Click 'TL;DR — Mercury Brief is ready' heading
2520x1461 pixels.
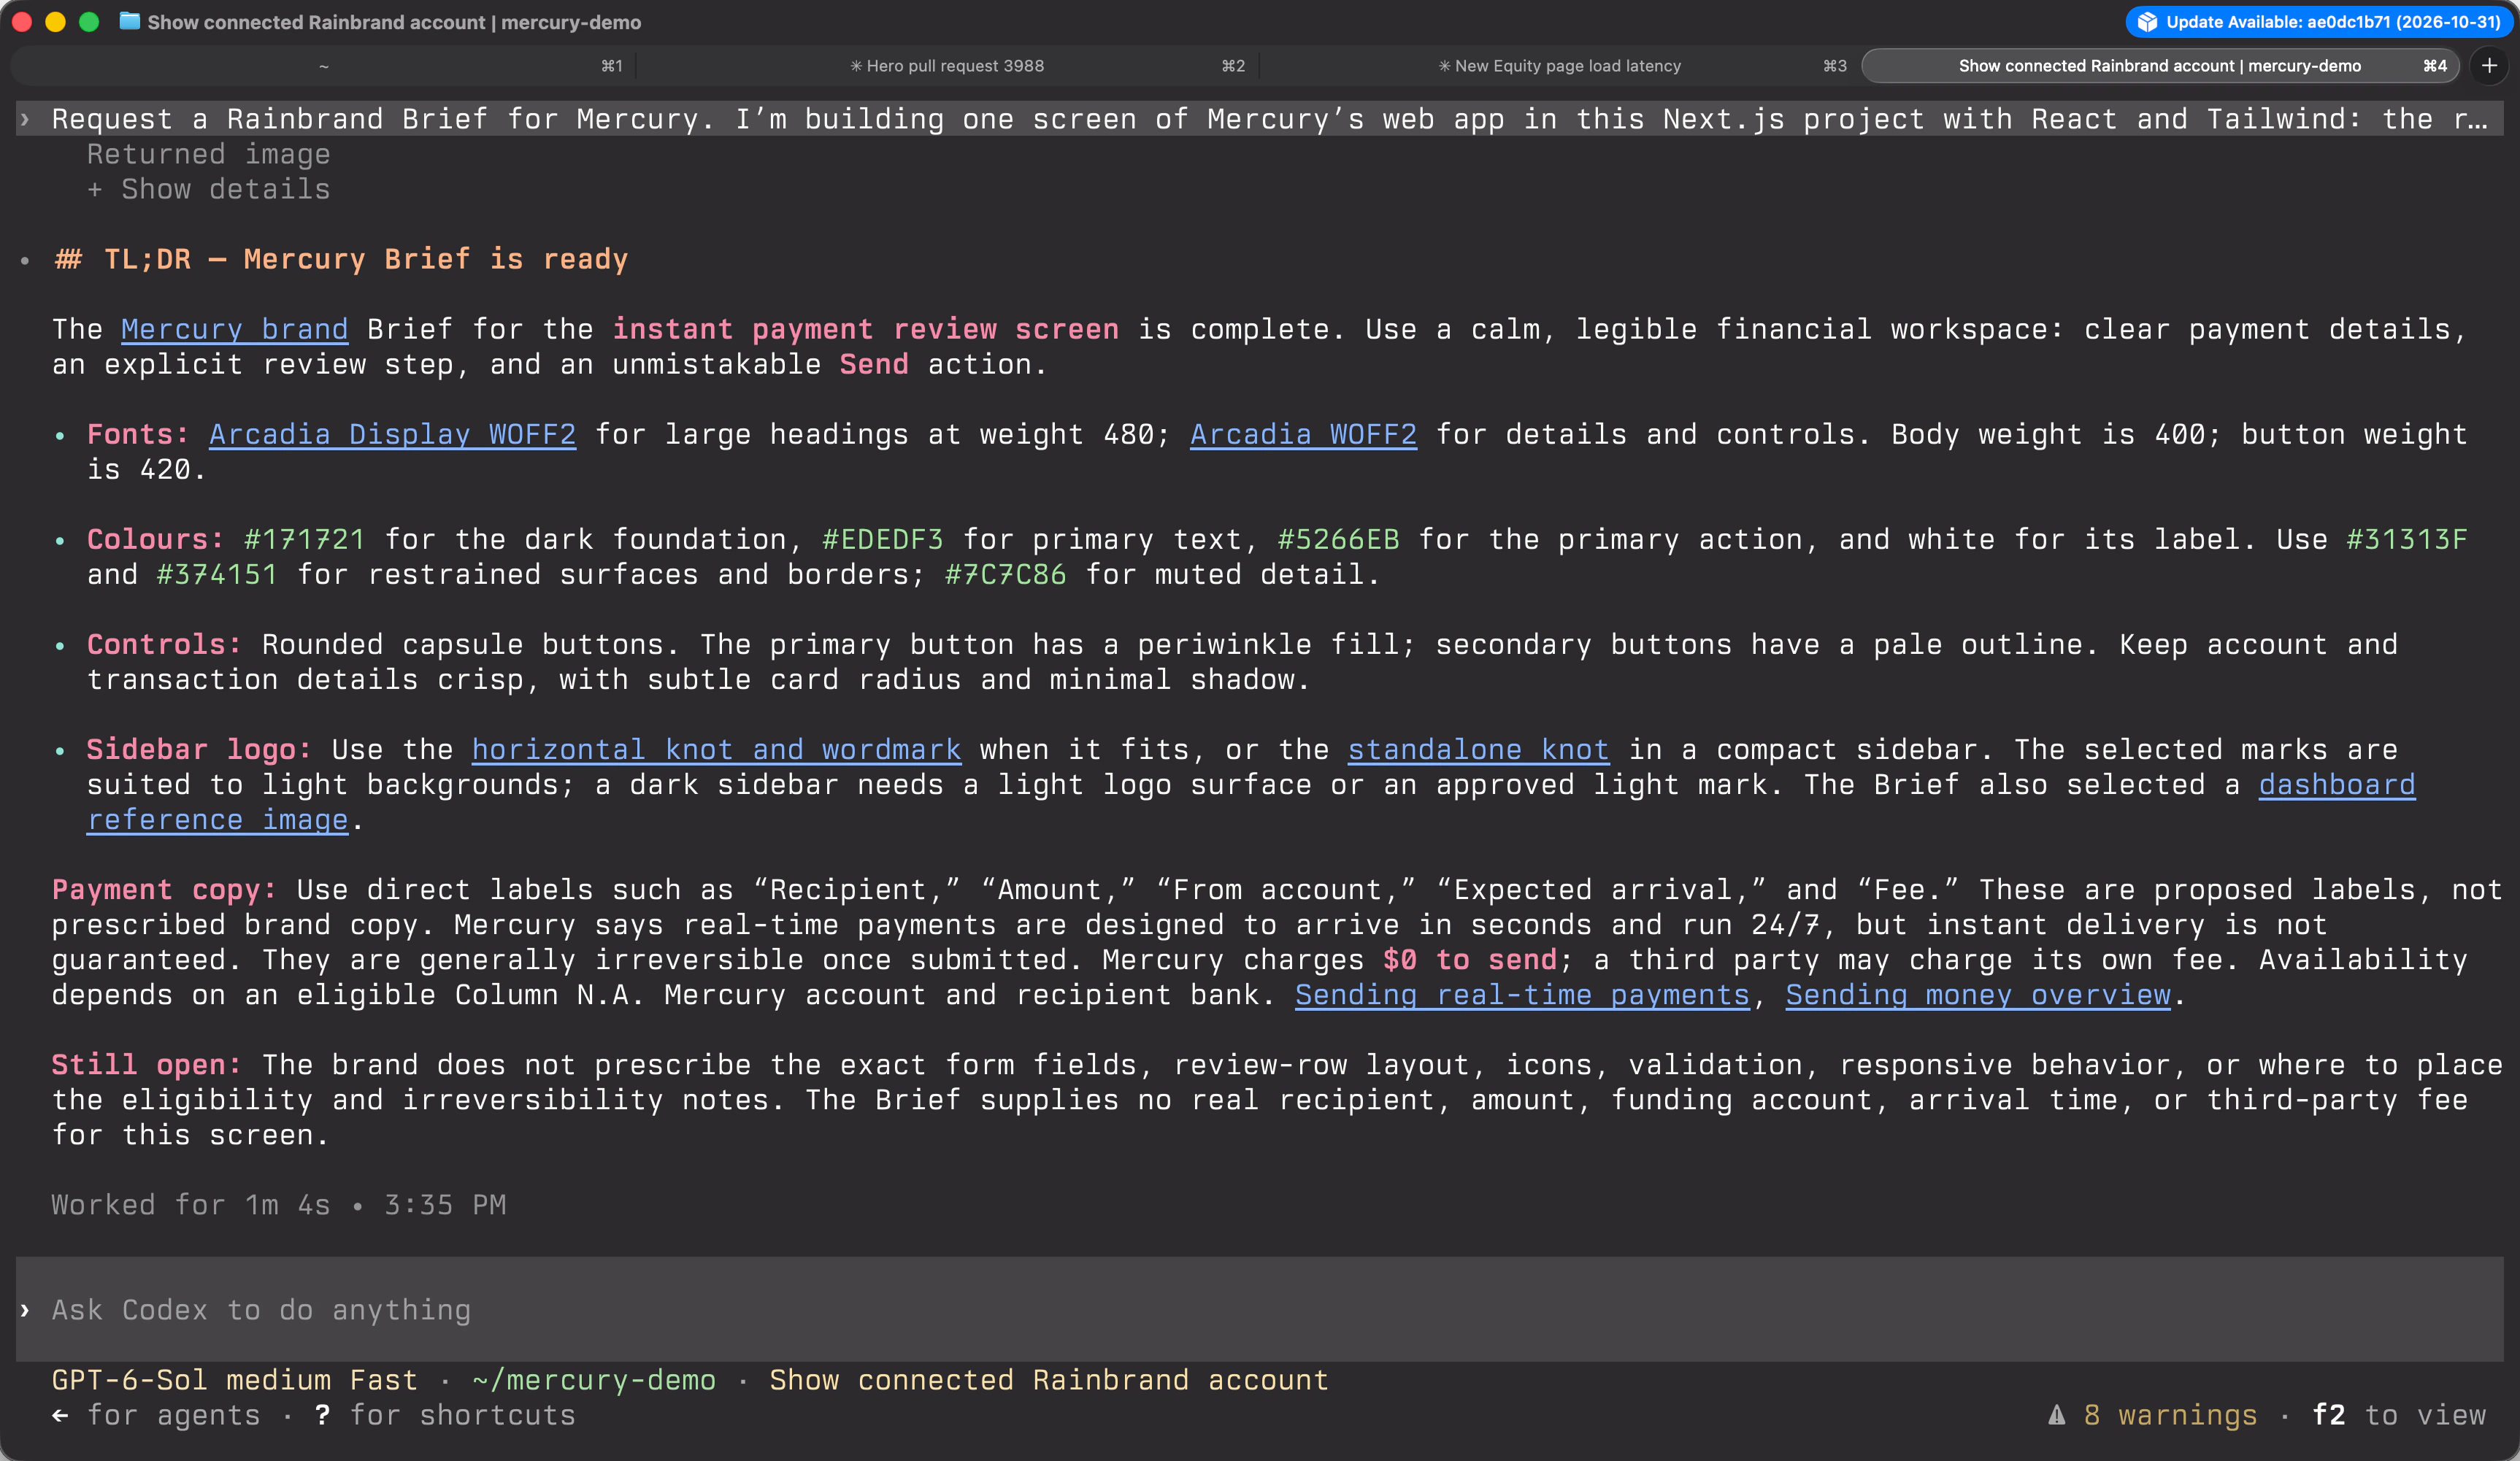pyautogui.click(x=366, y=259)
